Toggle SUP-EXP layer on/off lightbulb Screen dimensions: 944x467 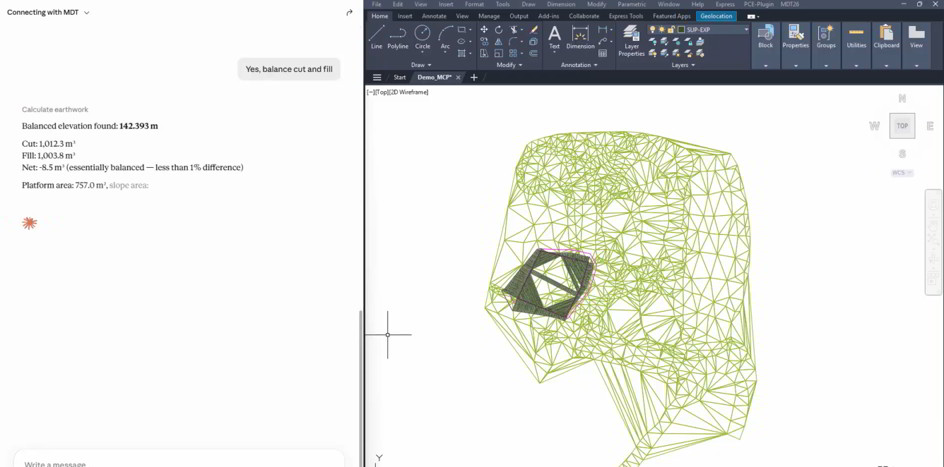(x=653, y=29)
